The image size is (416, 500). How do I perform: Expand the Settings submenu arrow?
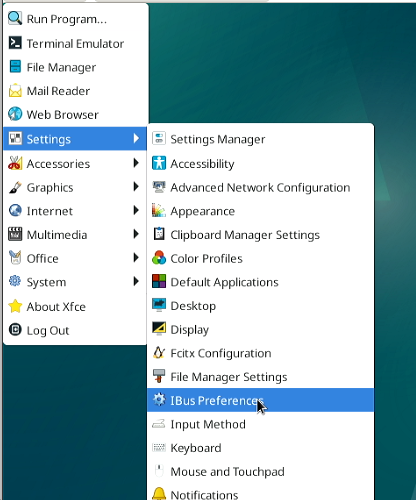[136, 138]
